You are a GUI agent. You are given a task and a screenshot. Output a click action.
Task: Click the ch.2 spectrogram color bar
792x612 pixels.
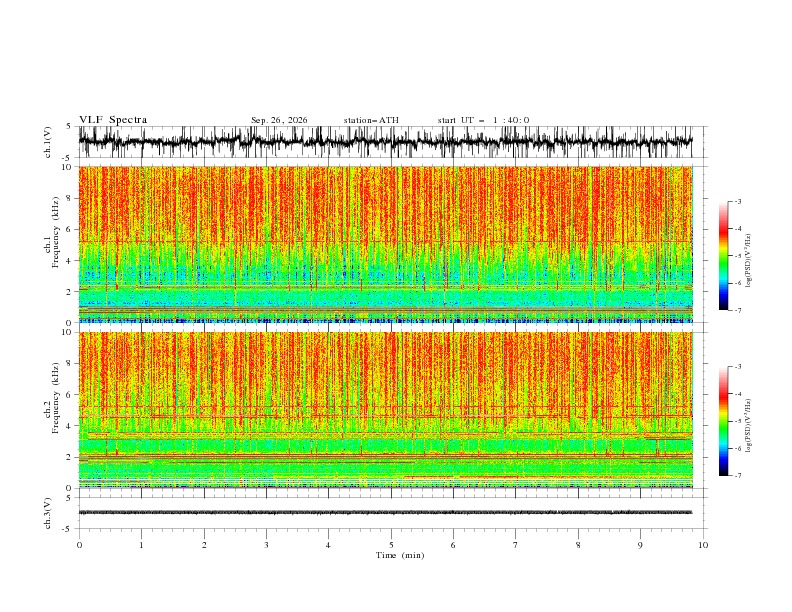pyautogui.click(x=723, y=421)
